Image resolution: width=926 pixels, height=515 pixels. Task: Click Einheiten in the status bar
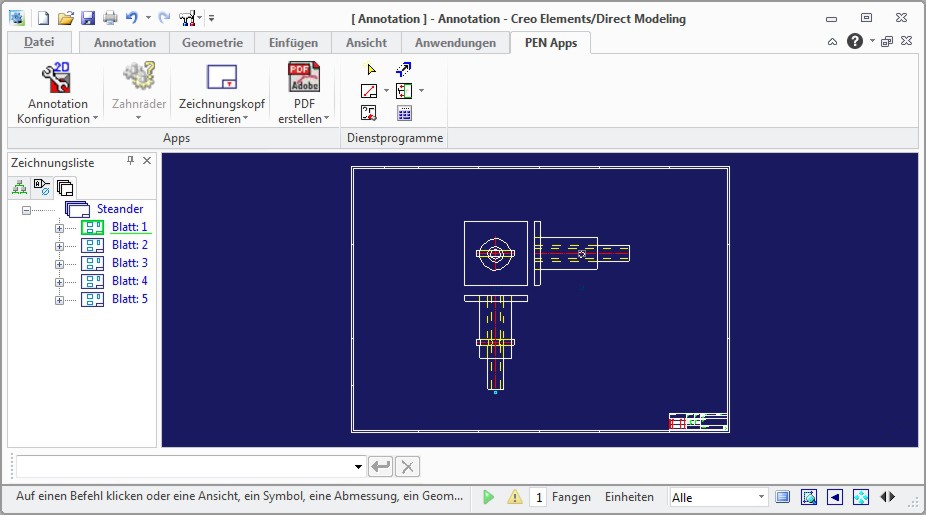pos(629,497)
